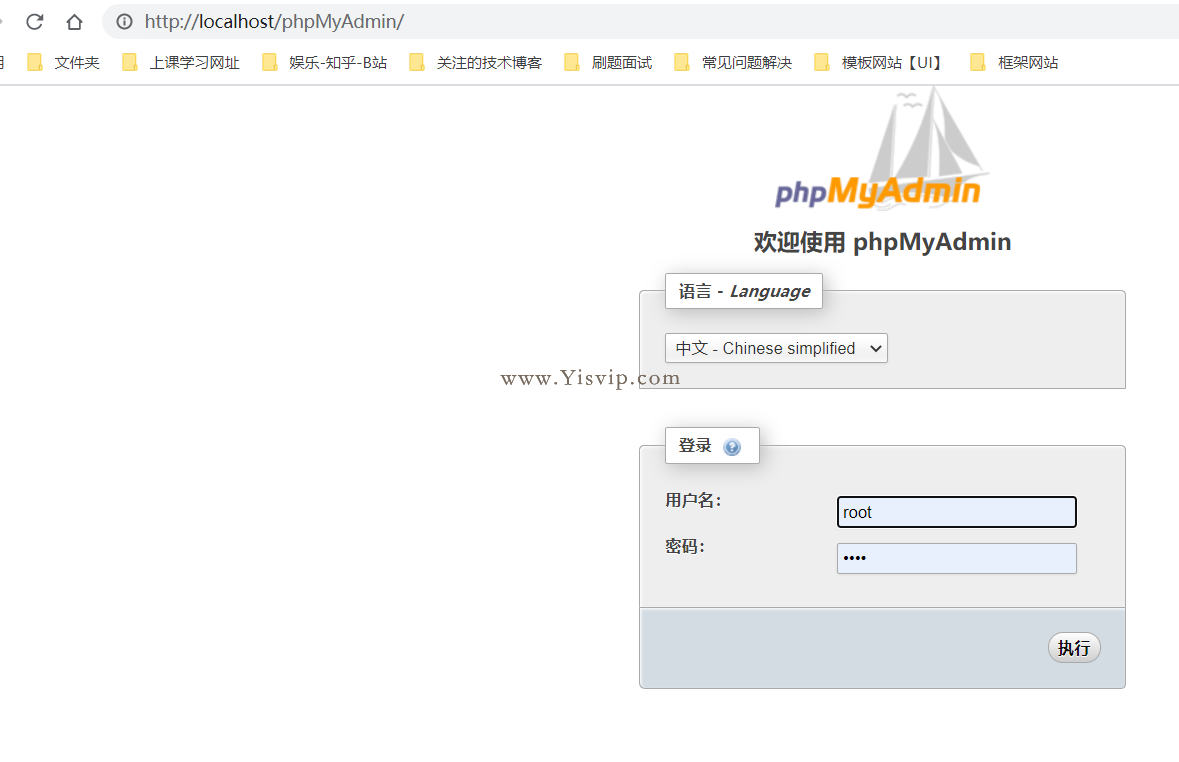Click the 欢迎使用 phpMyAdmin heading
This screenshot has width=1179, height=762.
click(x=882, y=242)
